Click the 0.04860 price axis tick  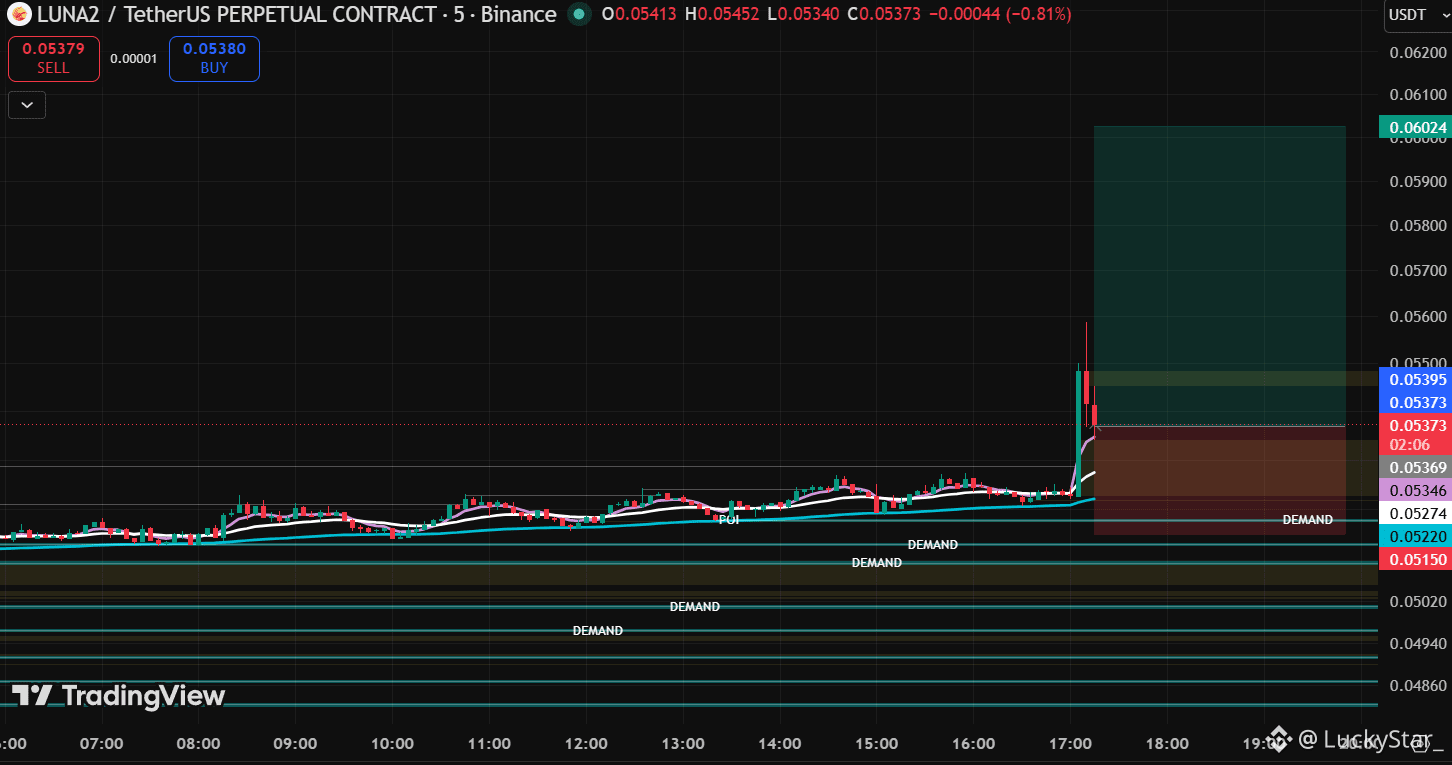tap(1418, 685)
